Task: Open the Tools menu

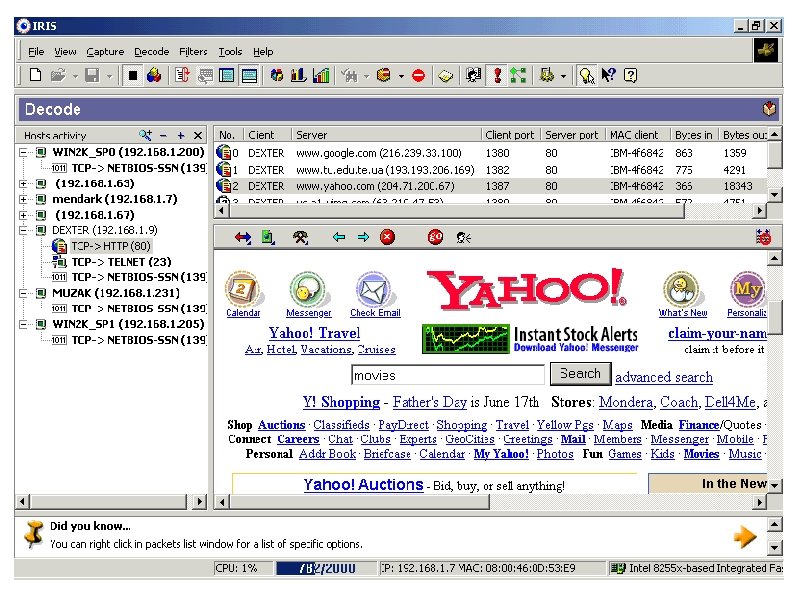Action: 230,51
